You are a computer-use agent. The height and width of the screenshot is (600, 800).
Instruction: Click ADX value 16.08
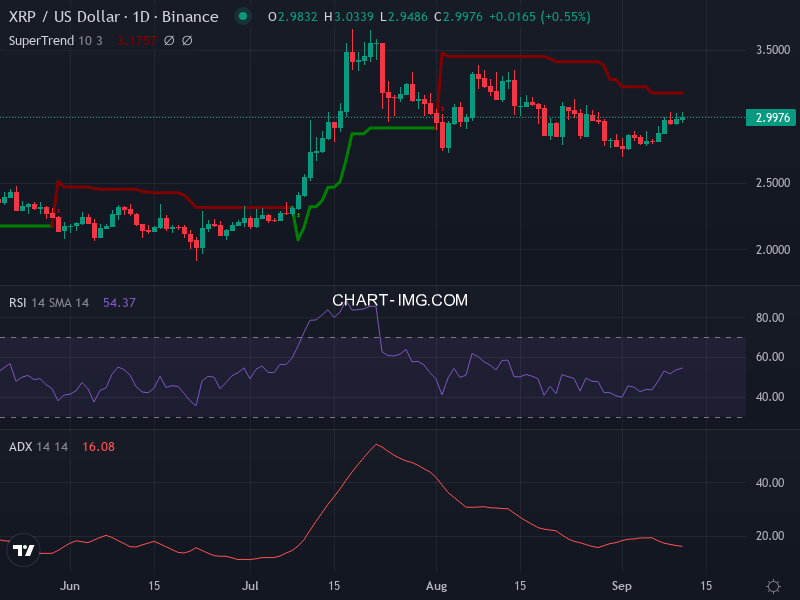click(98, 446)
